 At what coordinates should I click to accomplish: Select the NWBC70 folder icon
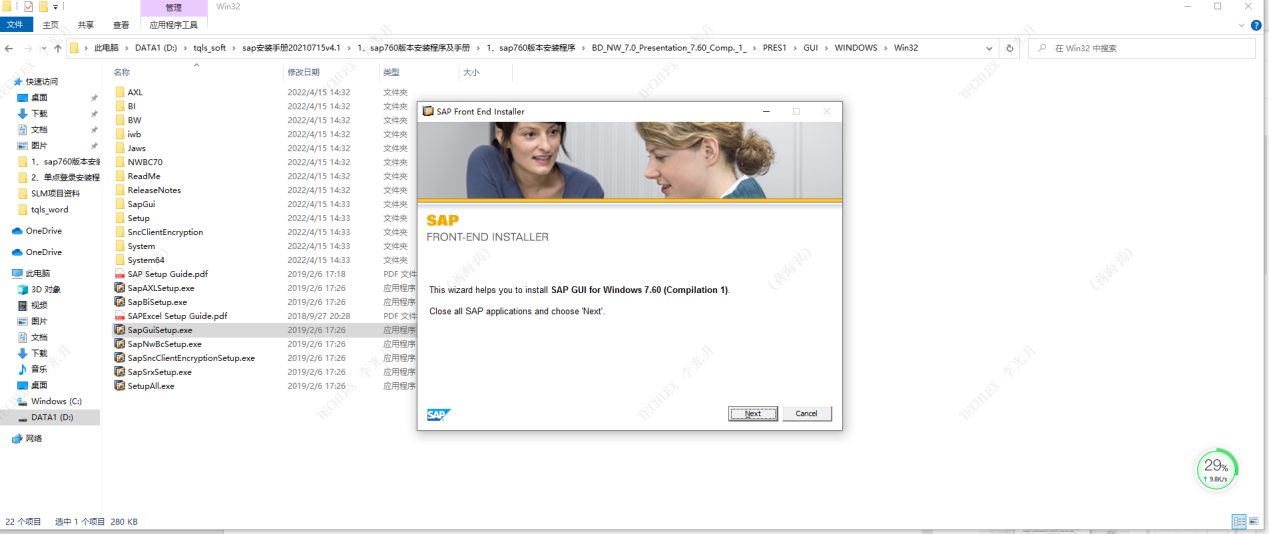click(x=120, y=162)
